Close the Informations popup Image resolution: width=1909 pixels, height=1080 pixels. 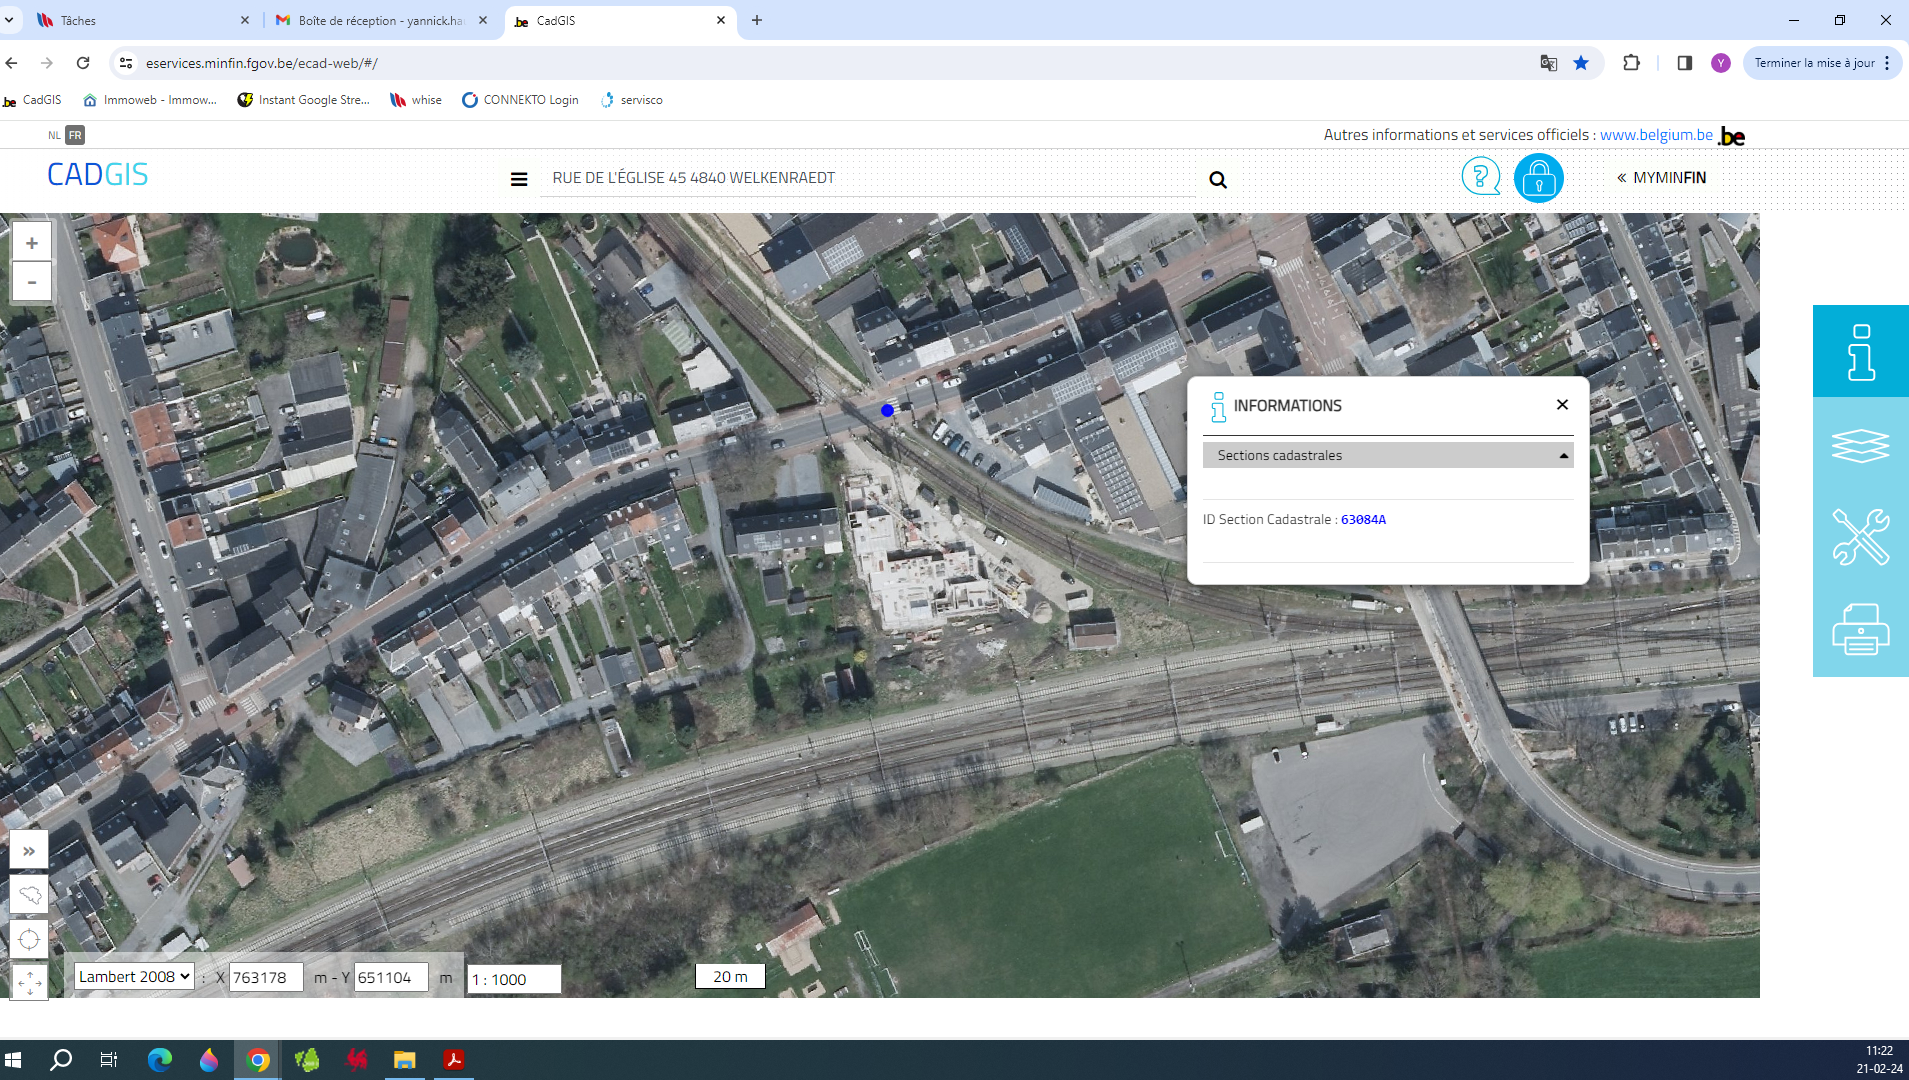pos(1562,405)
